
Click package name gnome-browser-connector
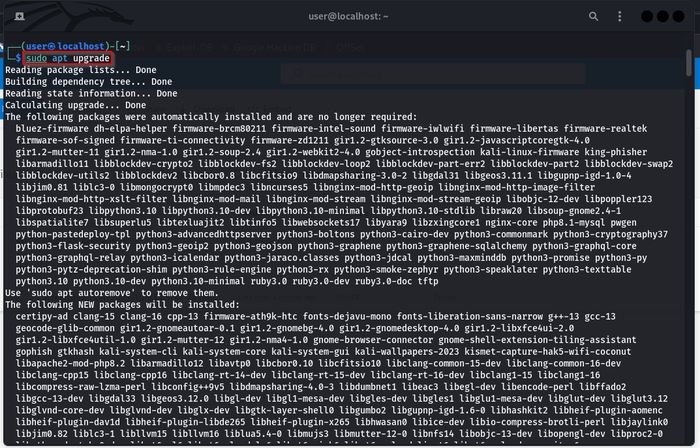coord(373,340)
